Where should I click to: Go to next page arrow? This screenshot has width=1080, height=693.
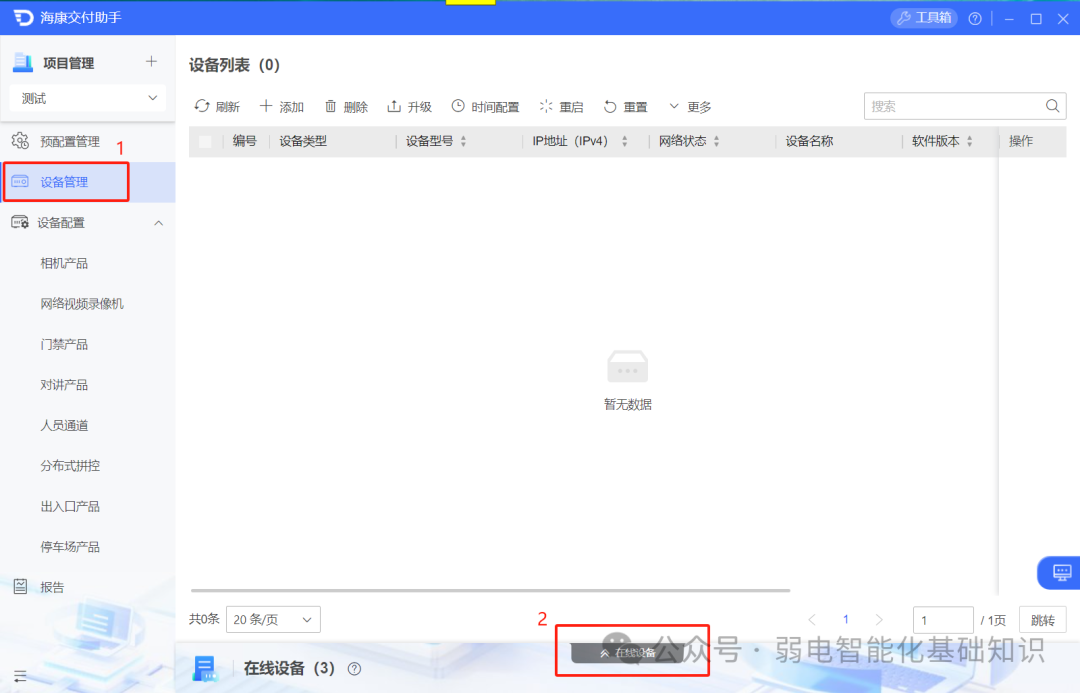point(879,620)
